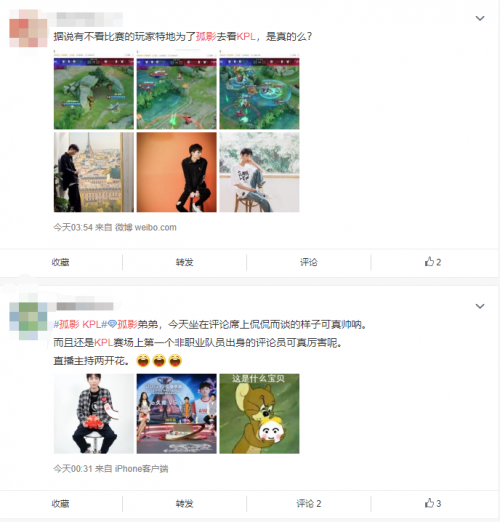Open the 孤影 keyword link in first post

coord(206,36)
